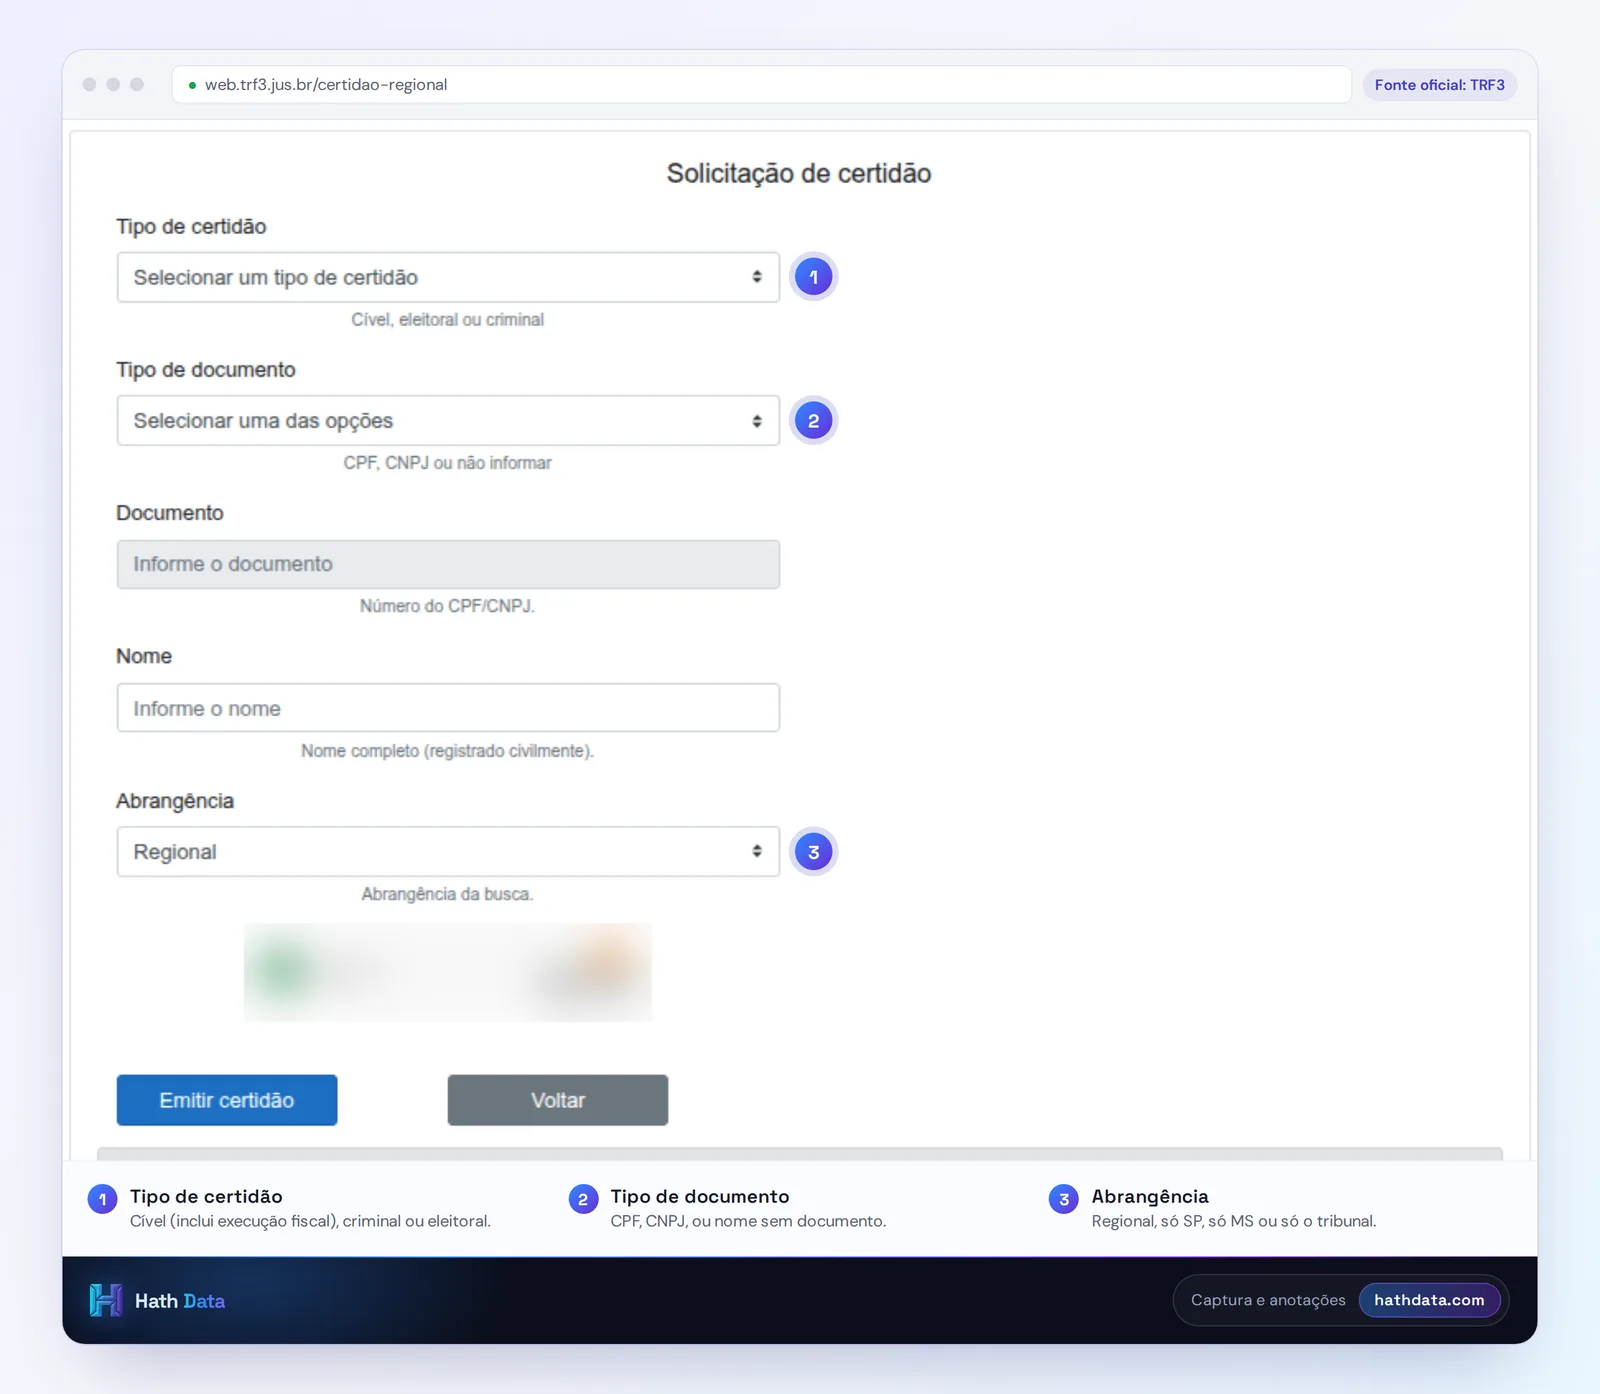The width and height of the screenshot is (1600, 1394).
Task: Click the 'Nome' field label
Action: tap(144, 656)
